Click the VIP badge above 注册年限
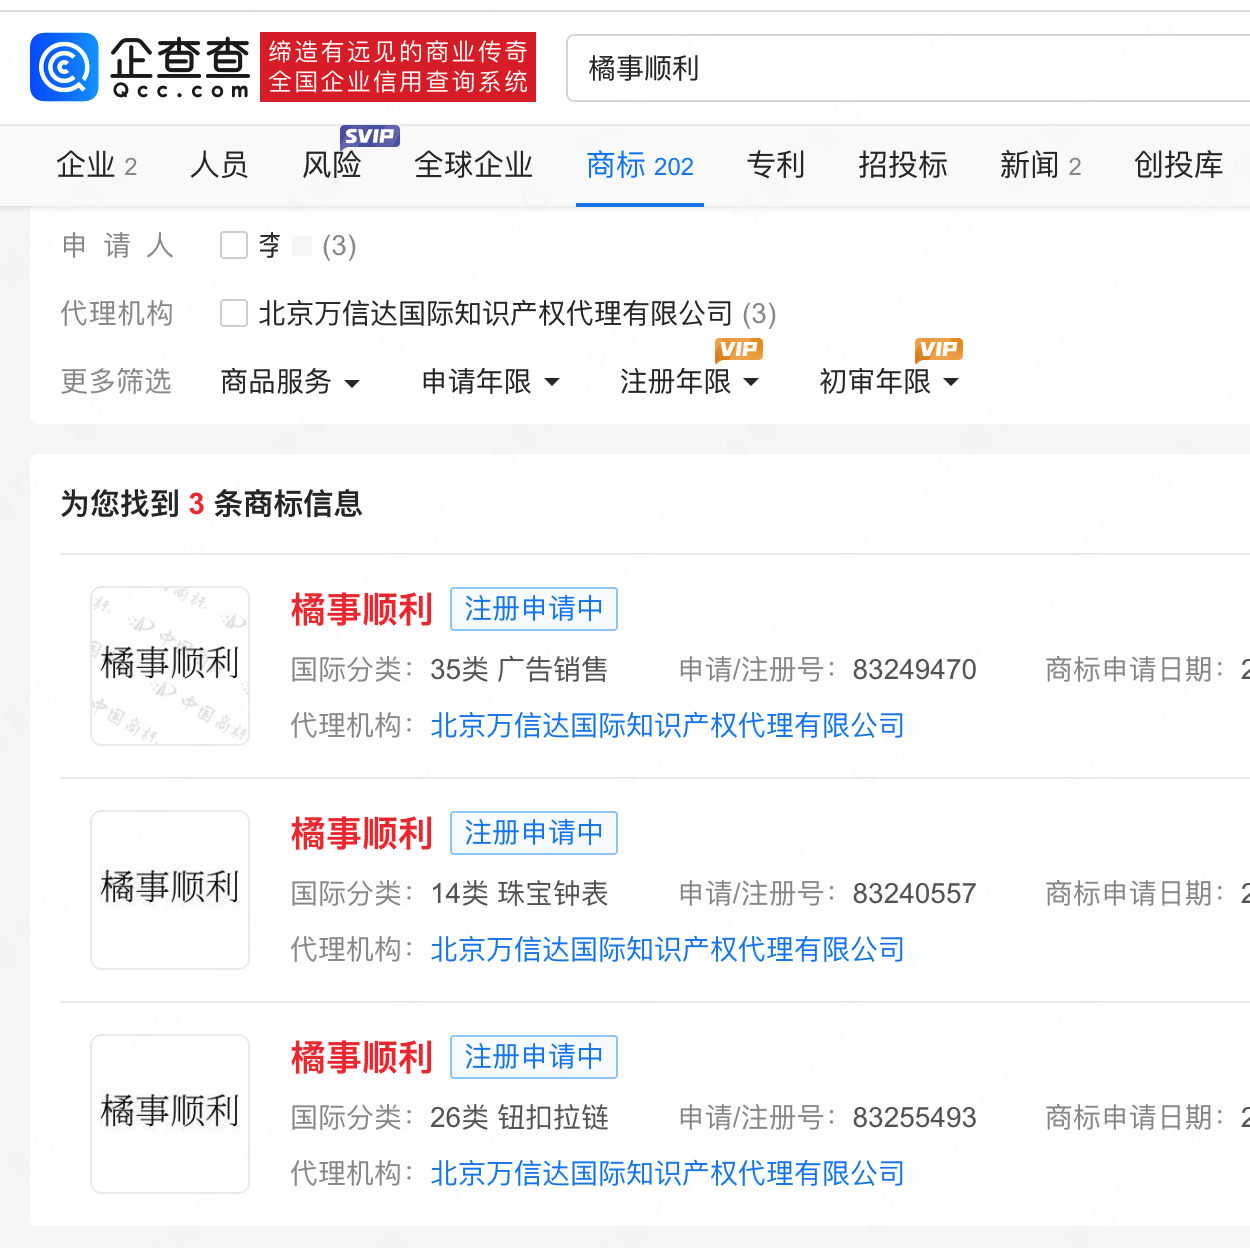The image size is (1250, 1248). [739, 349]
